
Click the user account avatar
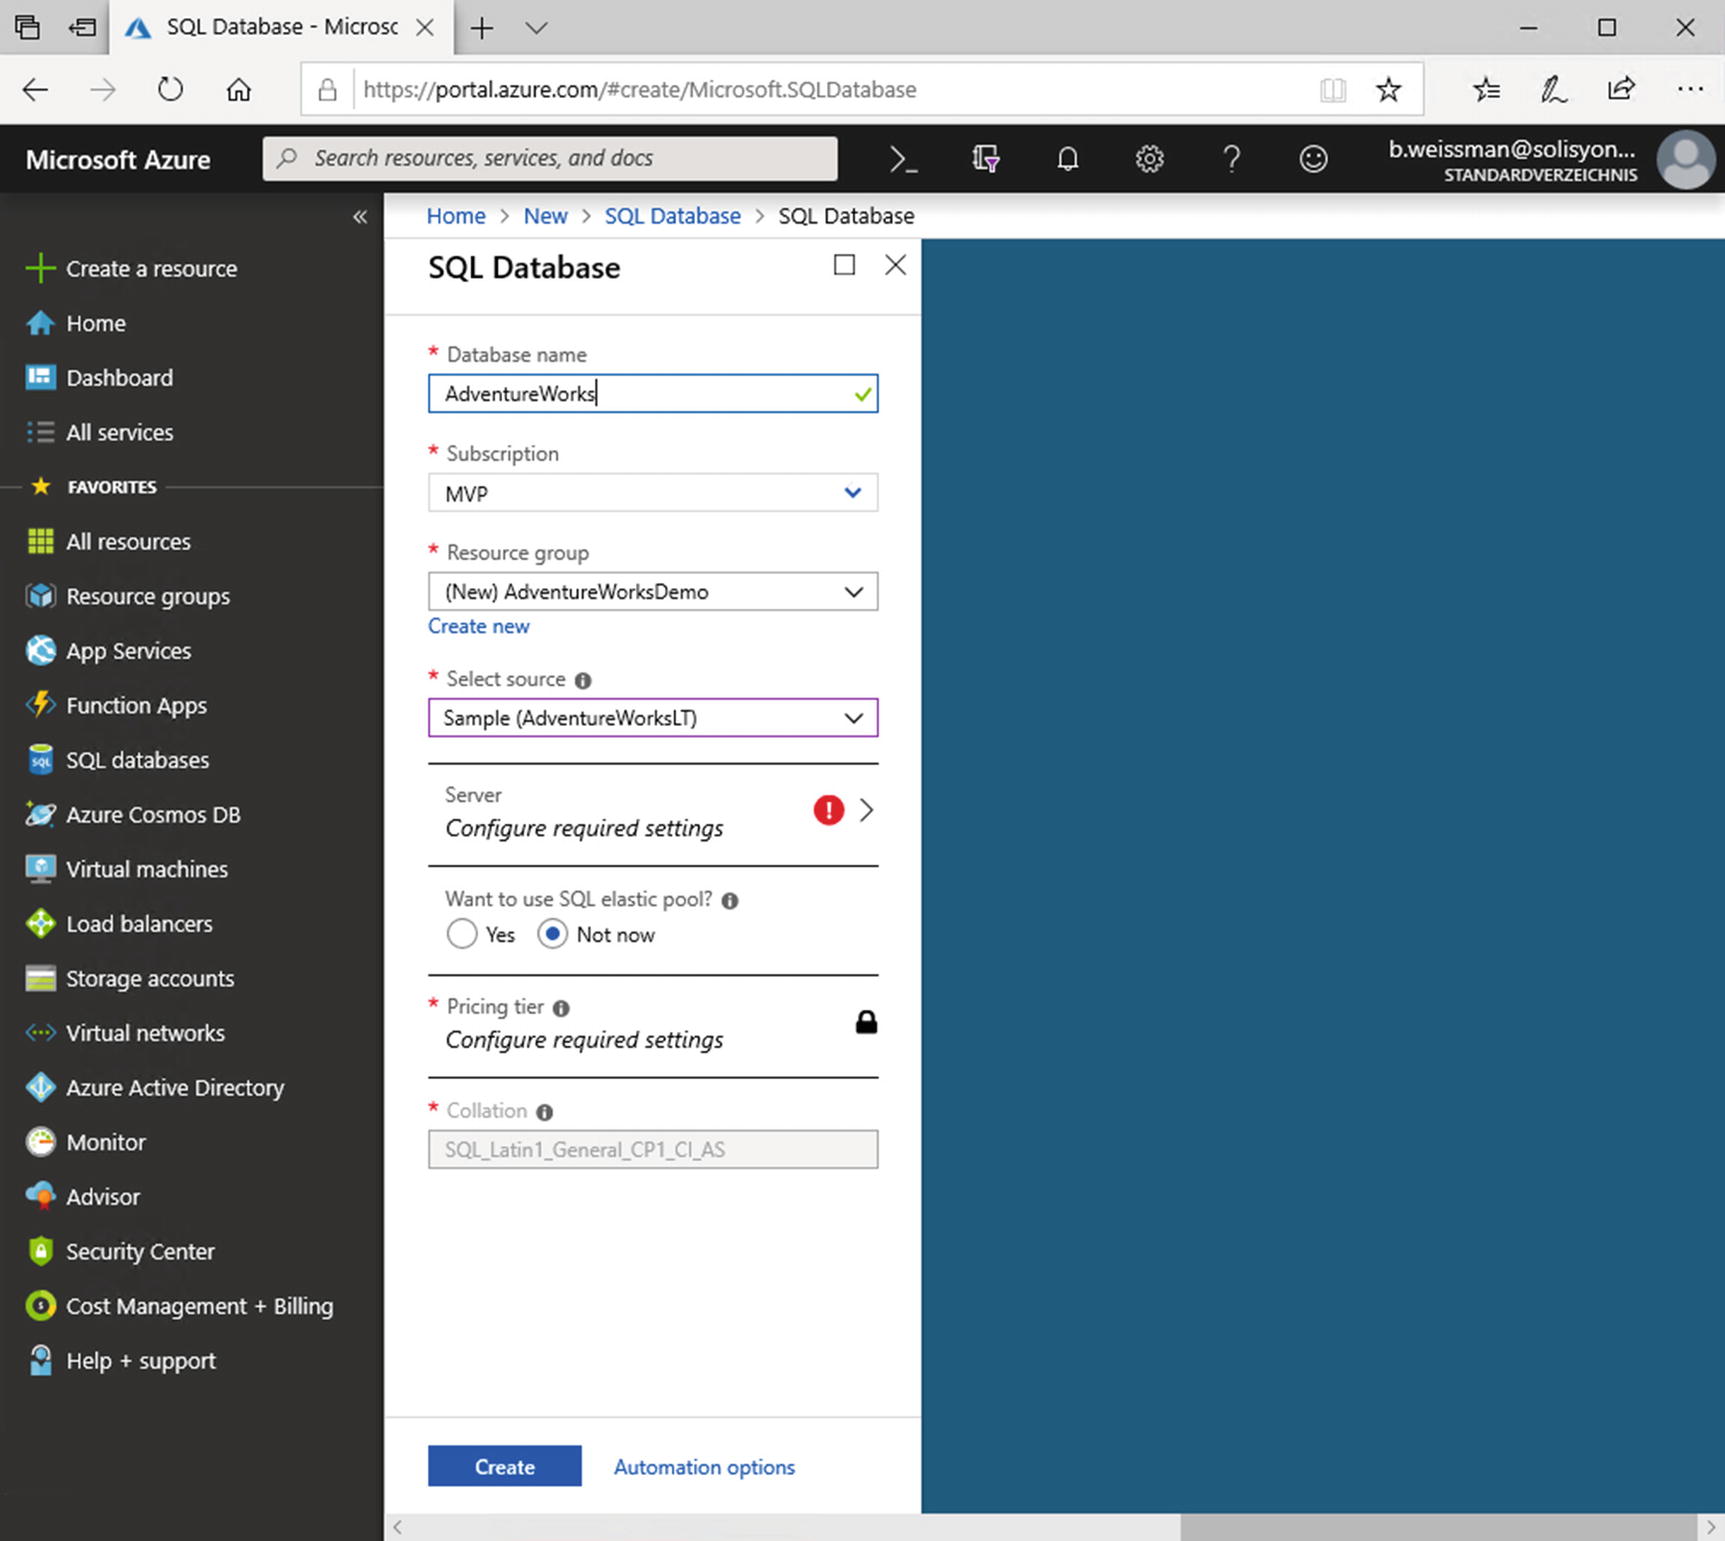1686,159
